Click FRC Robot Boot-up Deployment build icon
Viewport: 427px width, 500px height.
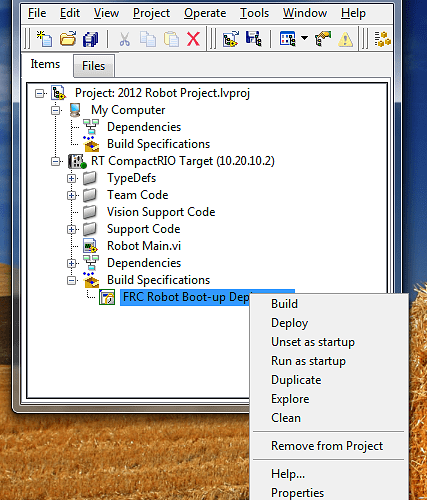(107, 297)
